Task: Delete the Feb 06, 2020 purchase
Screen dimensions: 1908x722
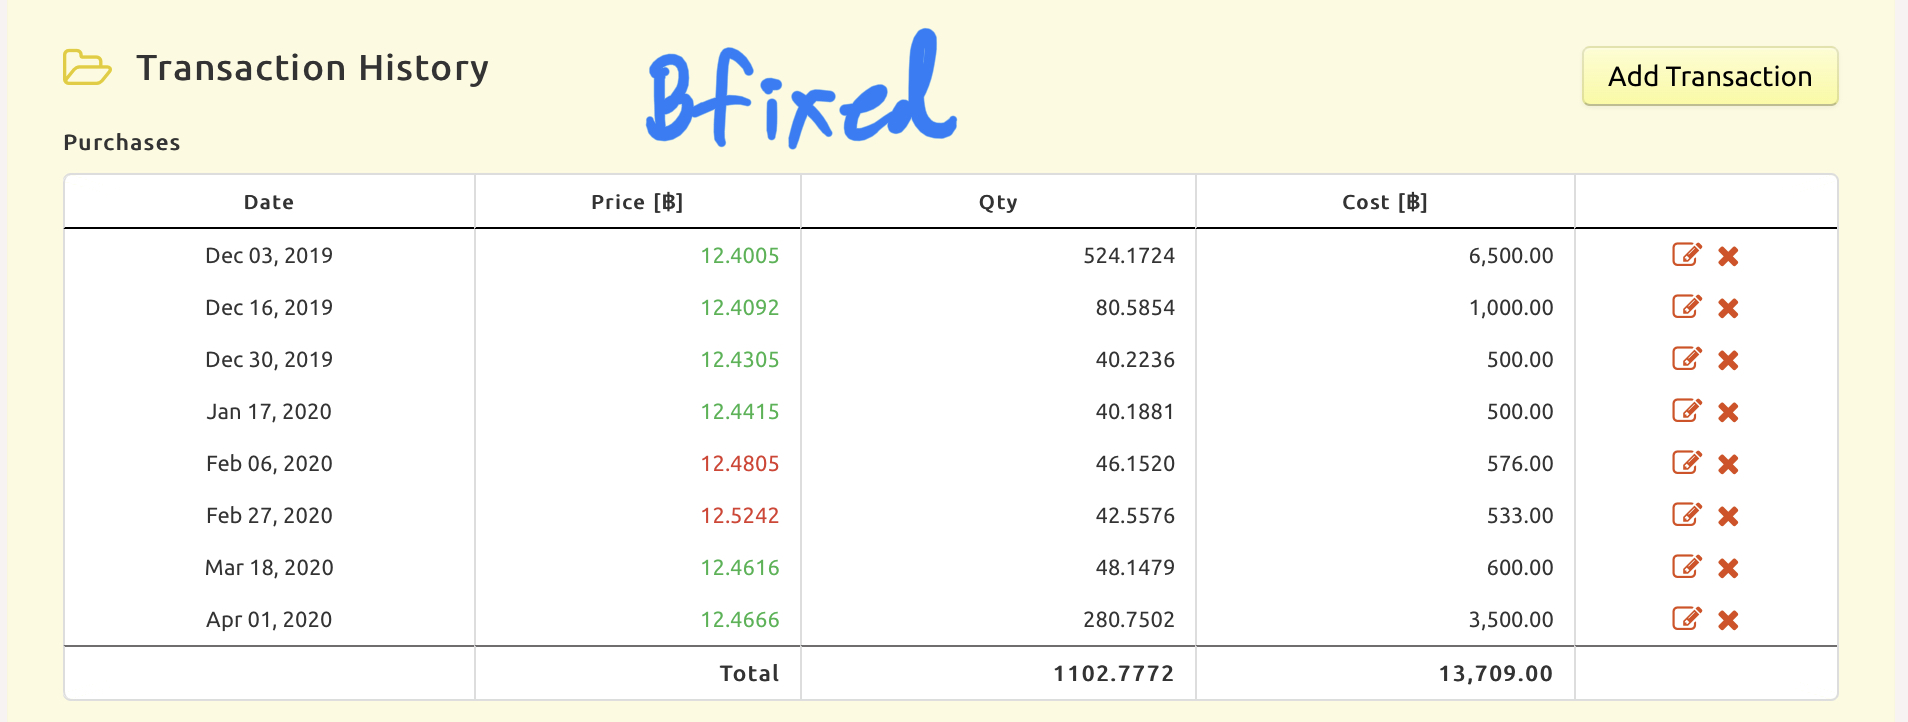Action: 1728,464
